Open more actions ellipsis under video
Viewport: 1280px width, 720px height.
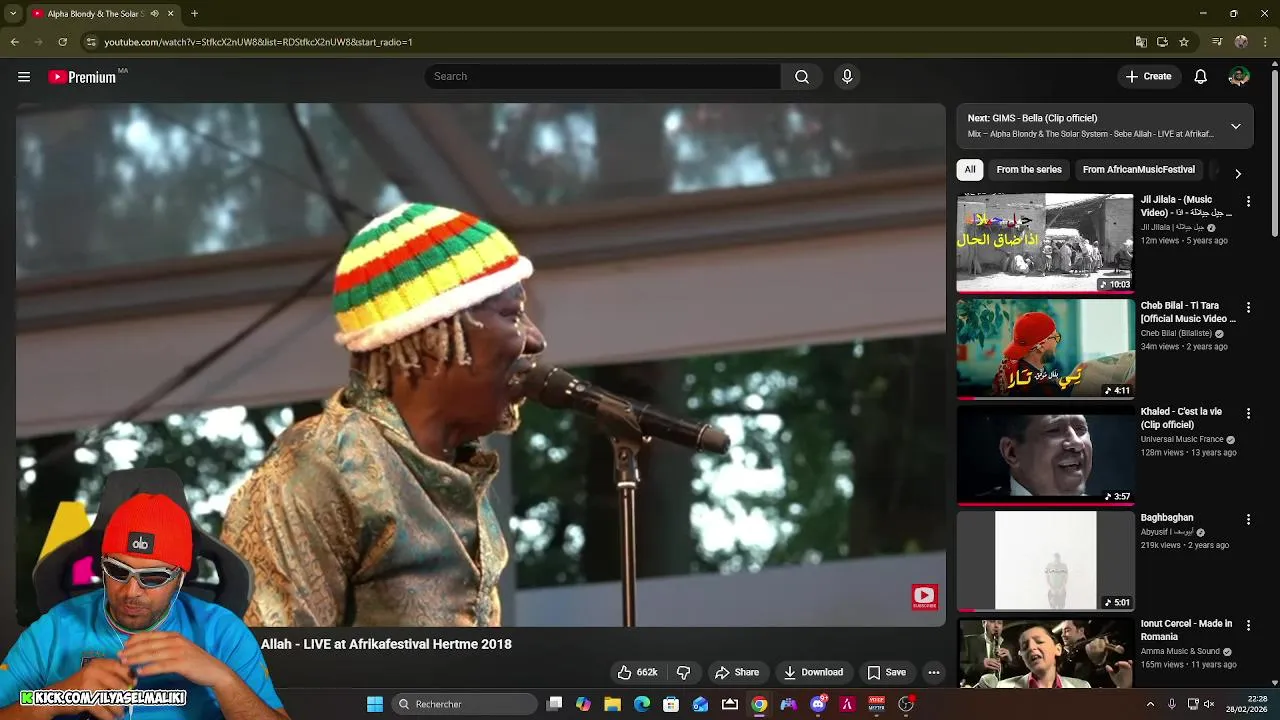click(x=934, y=673)
